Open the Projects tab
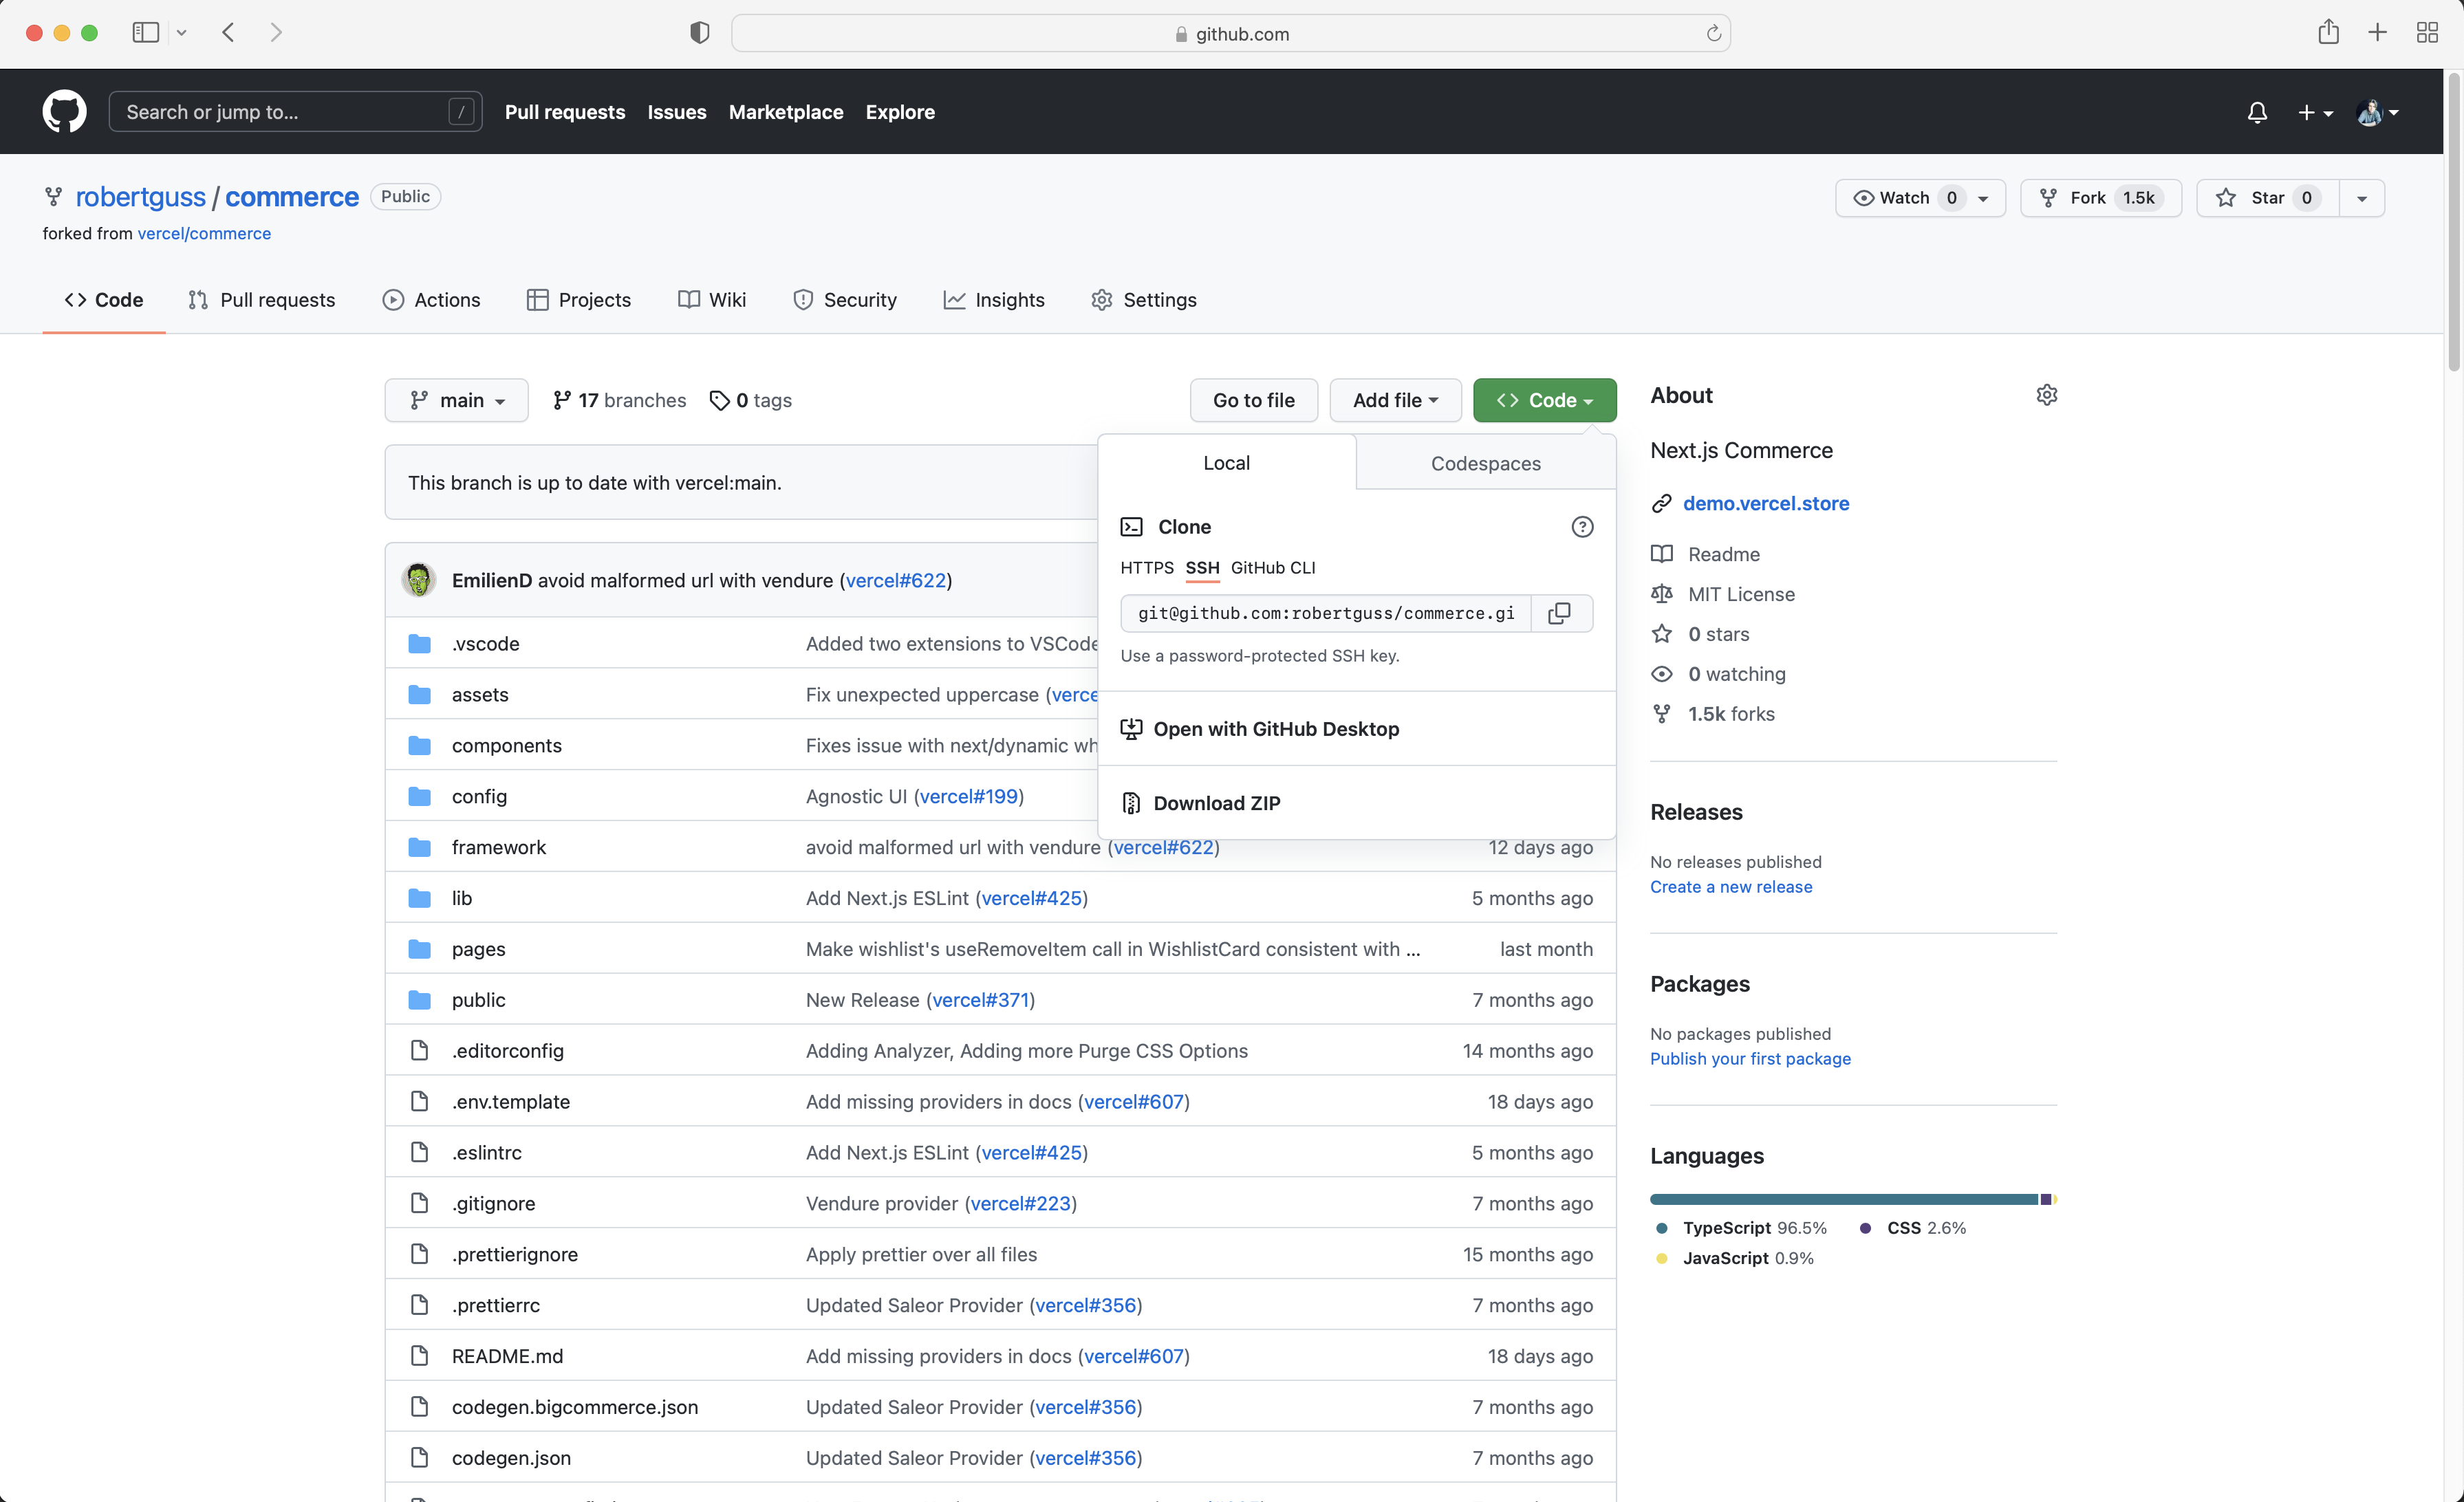 579,300
